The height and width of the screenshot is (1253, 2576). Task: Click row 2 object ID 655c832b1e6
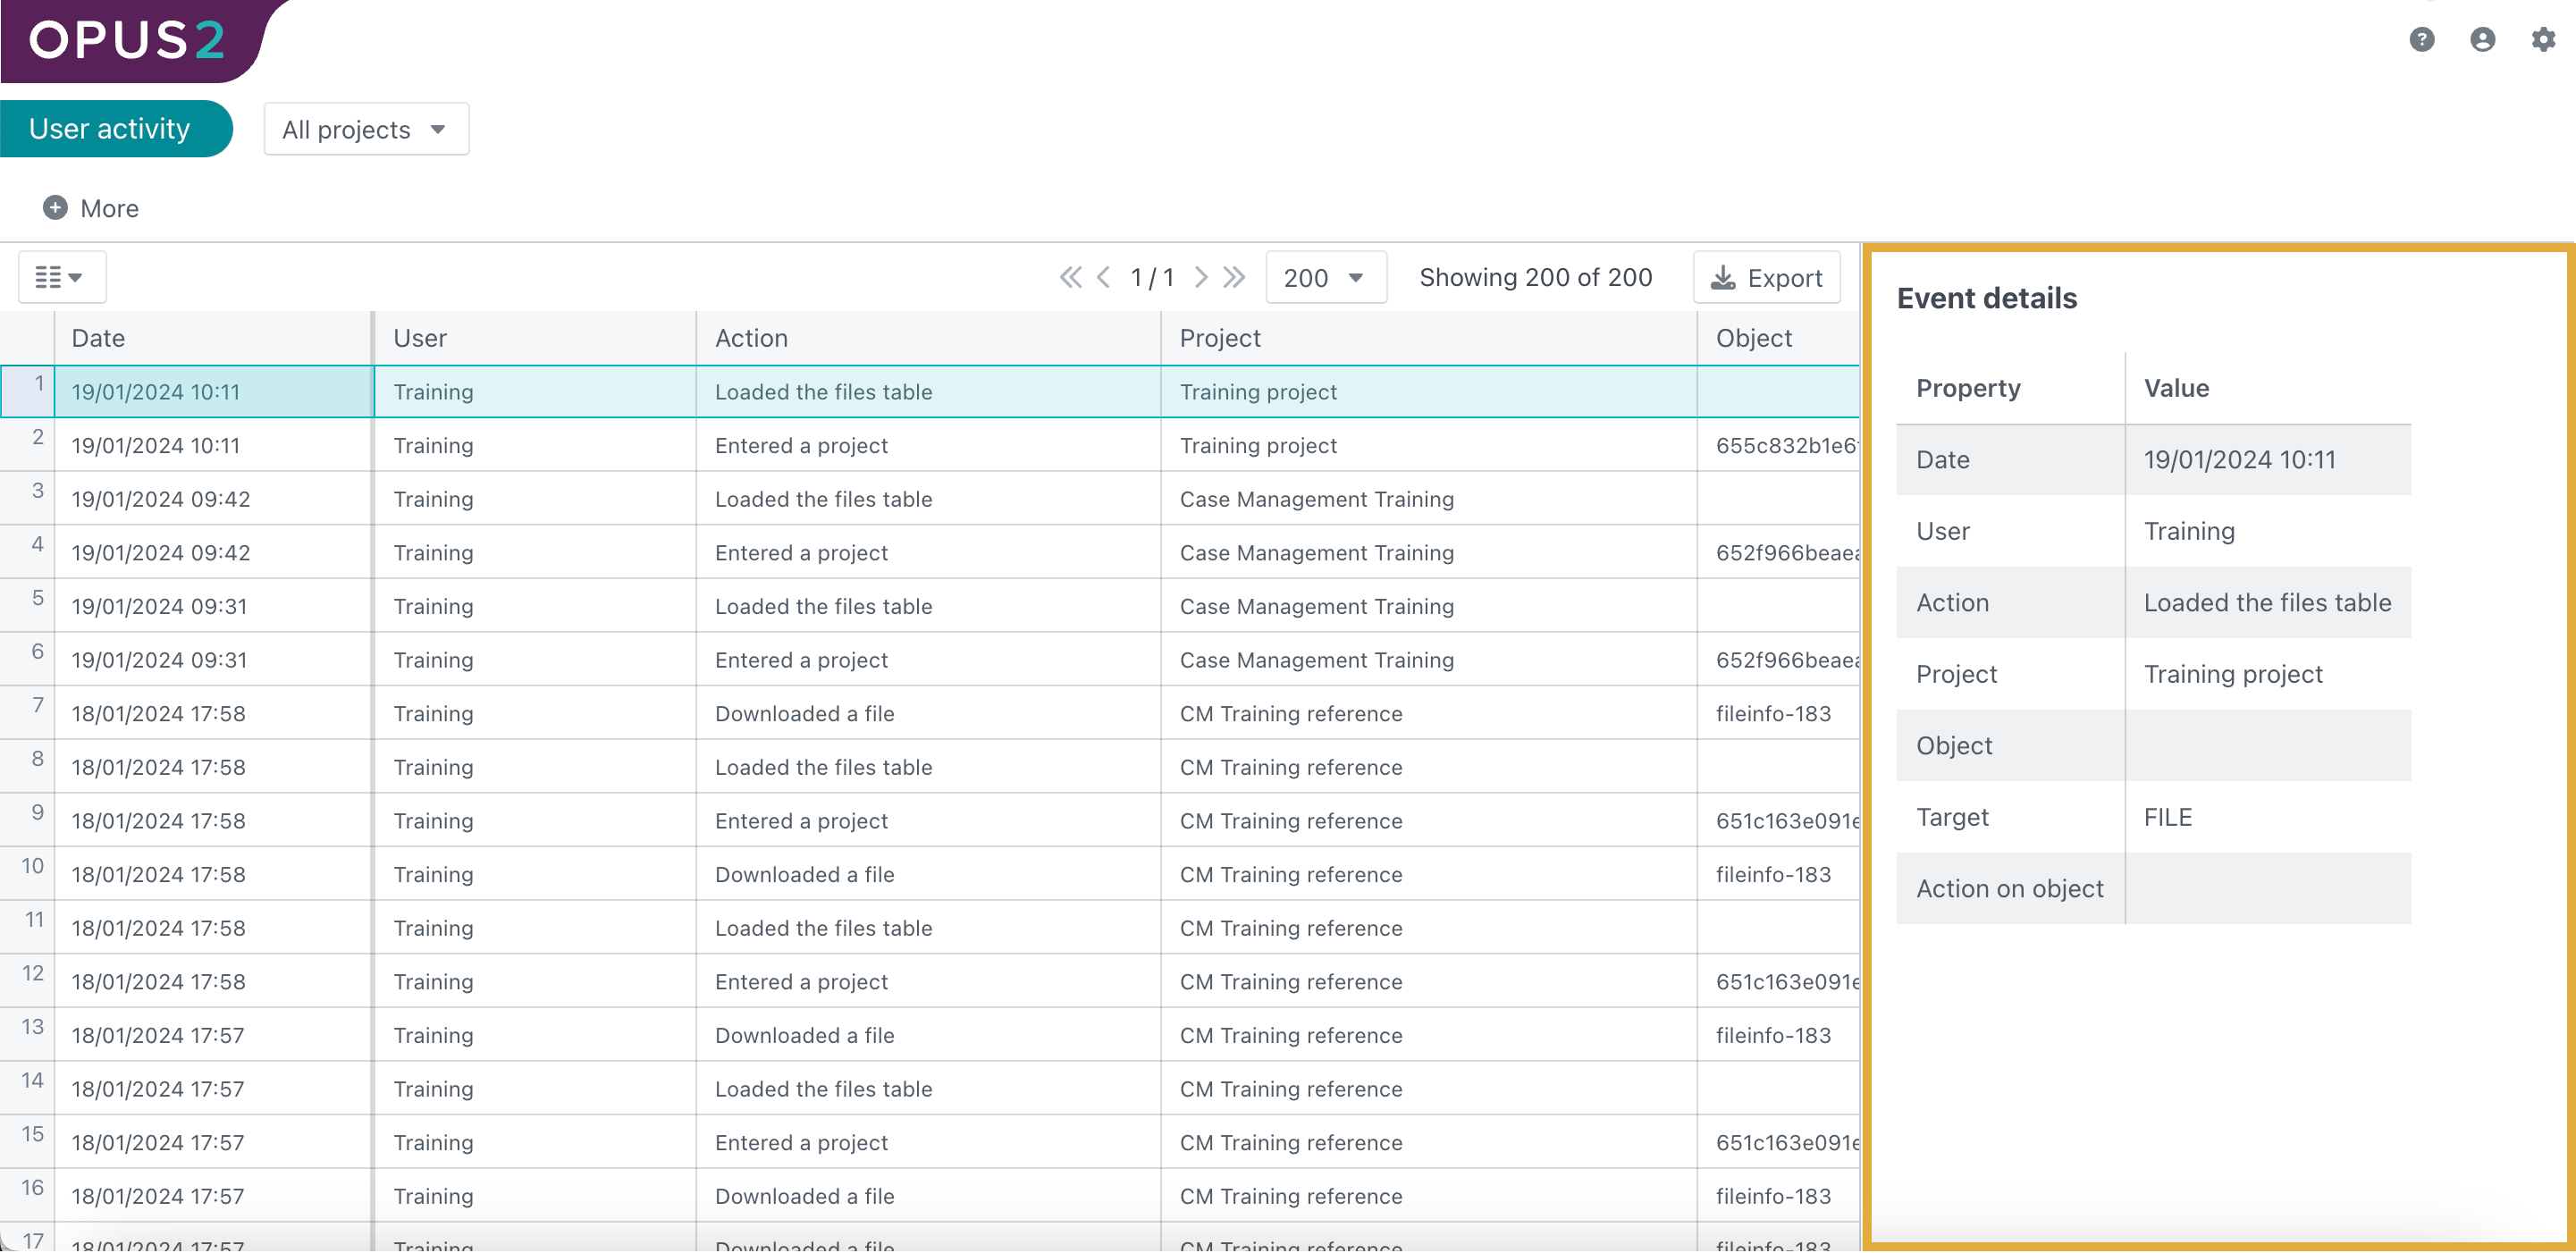point(1785,446)
